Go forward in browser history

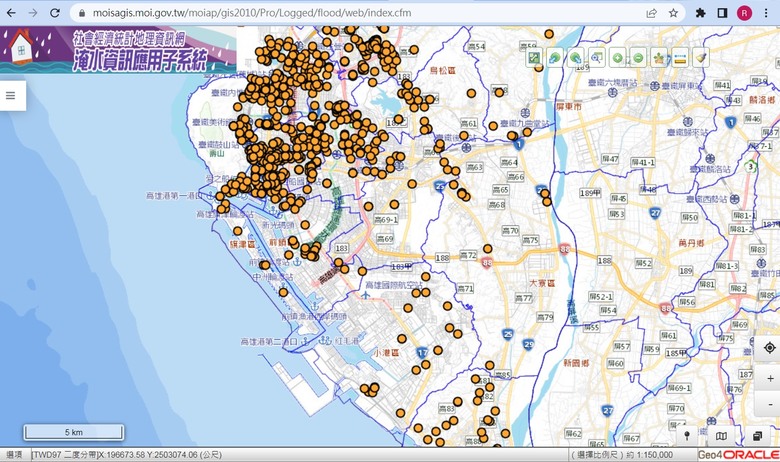(33, 13)
